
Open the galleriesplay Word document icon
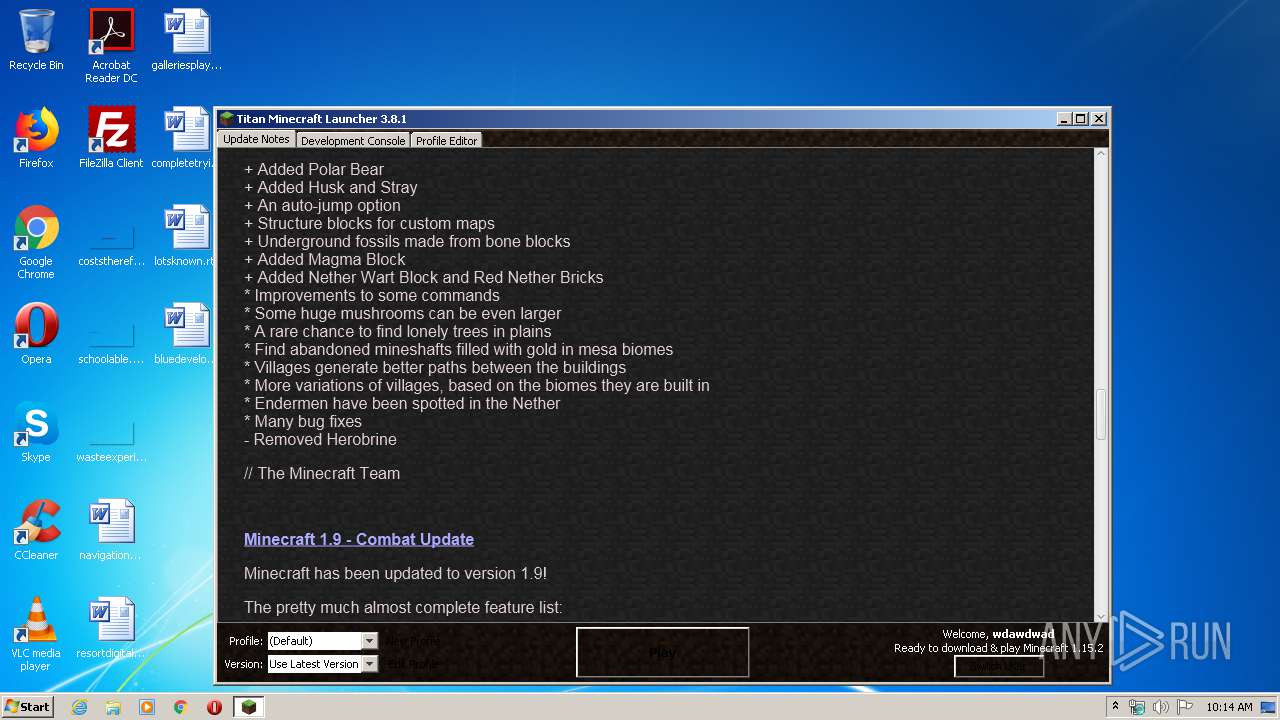pyautogui.click(x=187, y=40)
